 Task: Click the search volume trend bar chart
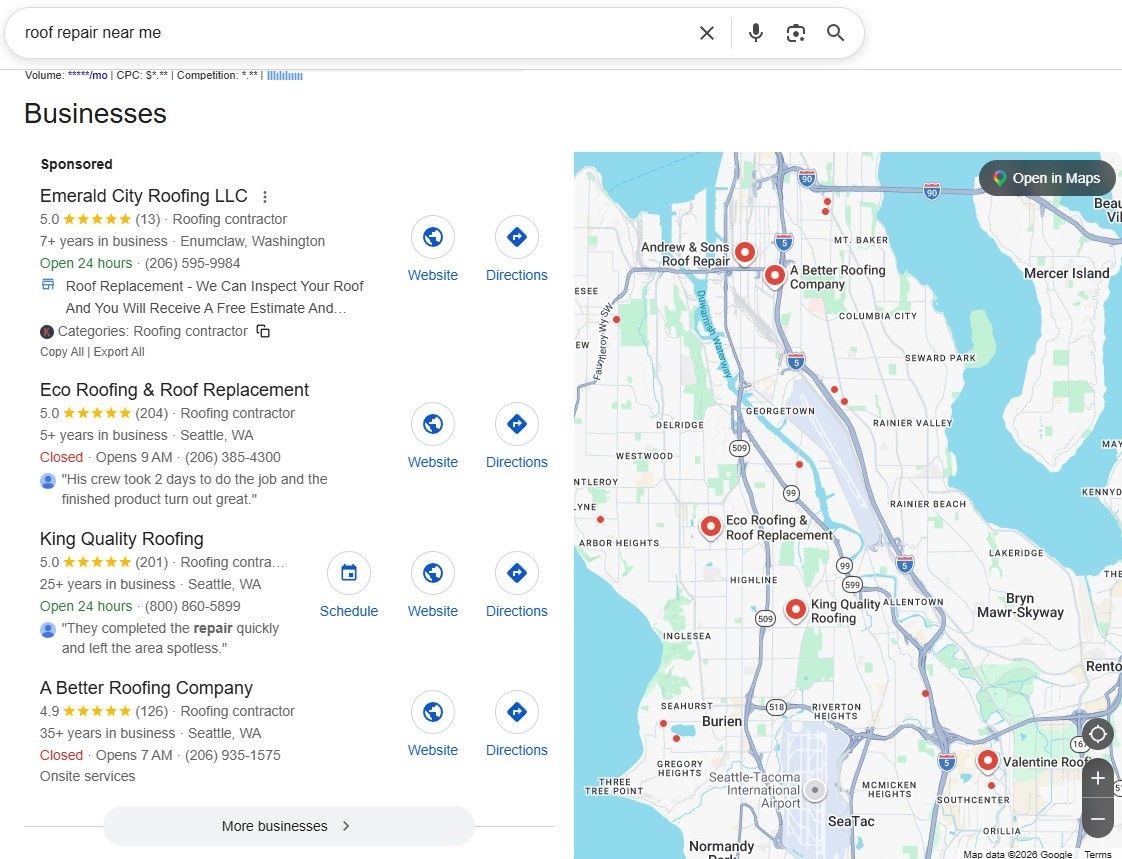pyautogui.click(x=285, y=75)
